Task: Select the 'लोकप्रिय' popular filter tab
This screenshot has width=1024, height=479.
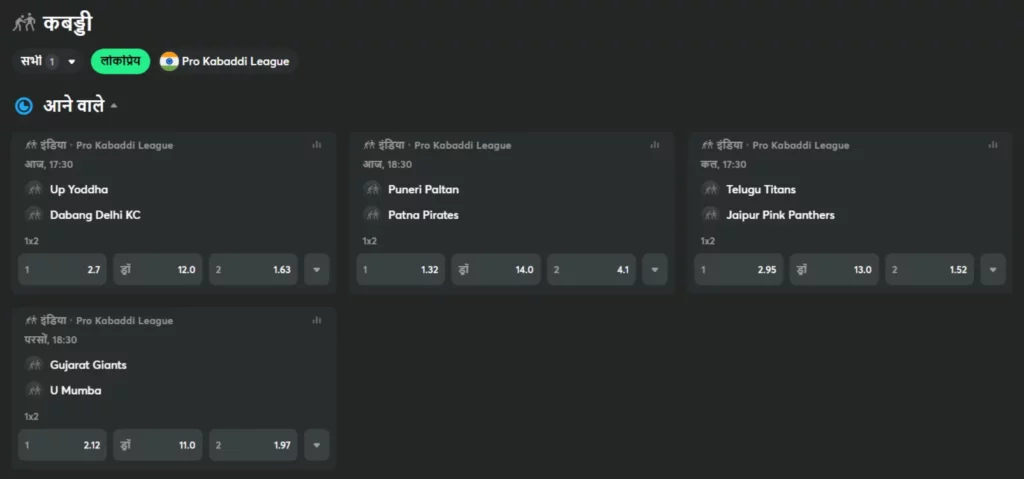Action: (120, 62)
